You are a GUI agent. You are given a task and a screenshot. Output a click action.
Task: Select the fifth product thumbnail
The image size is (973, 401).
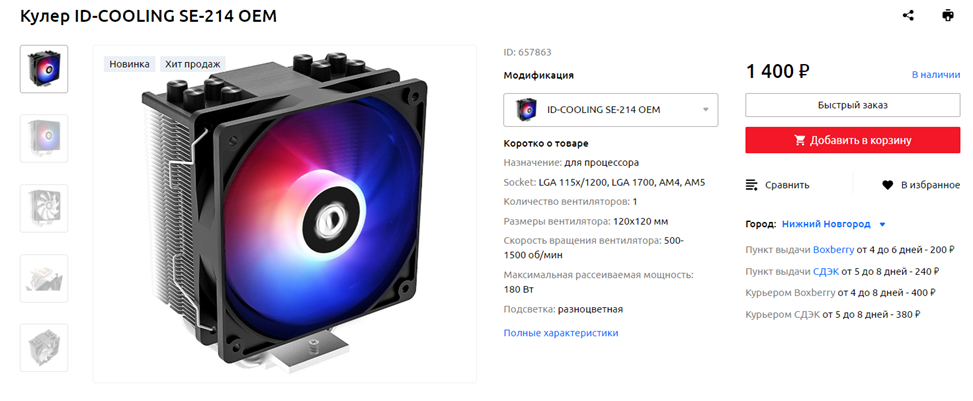coord(44,348)
